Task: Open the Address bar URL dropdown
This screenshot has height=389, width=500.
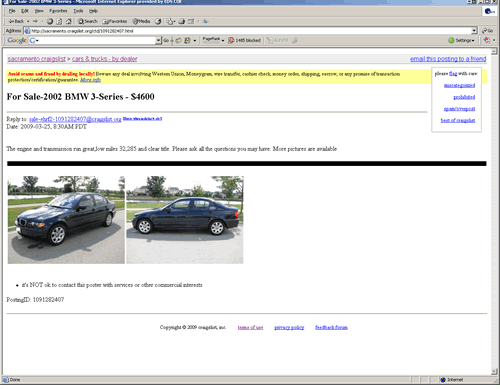Action: pos(474,31)
